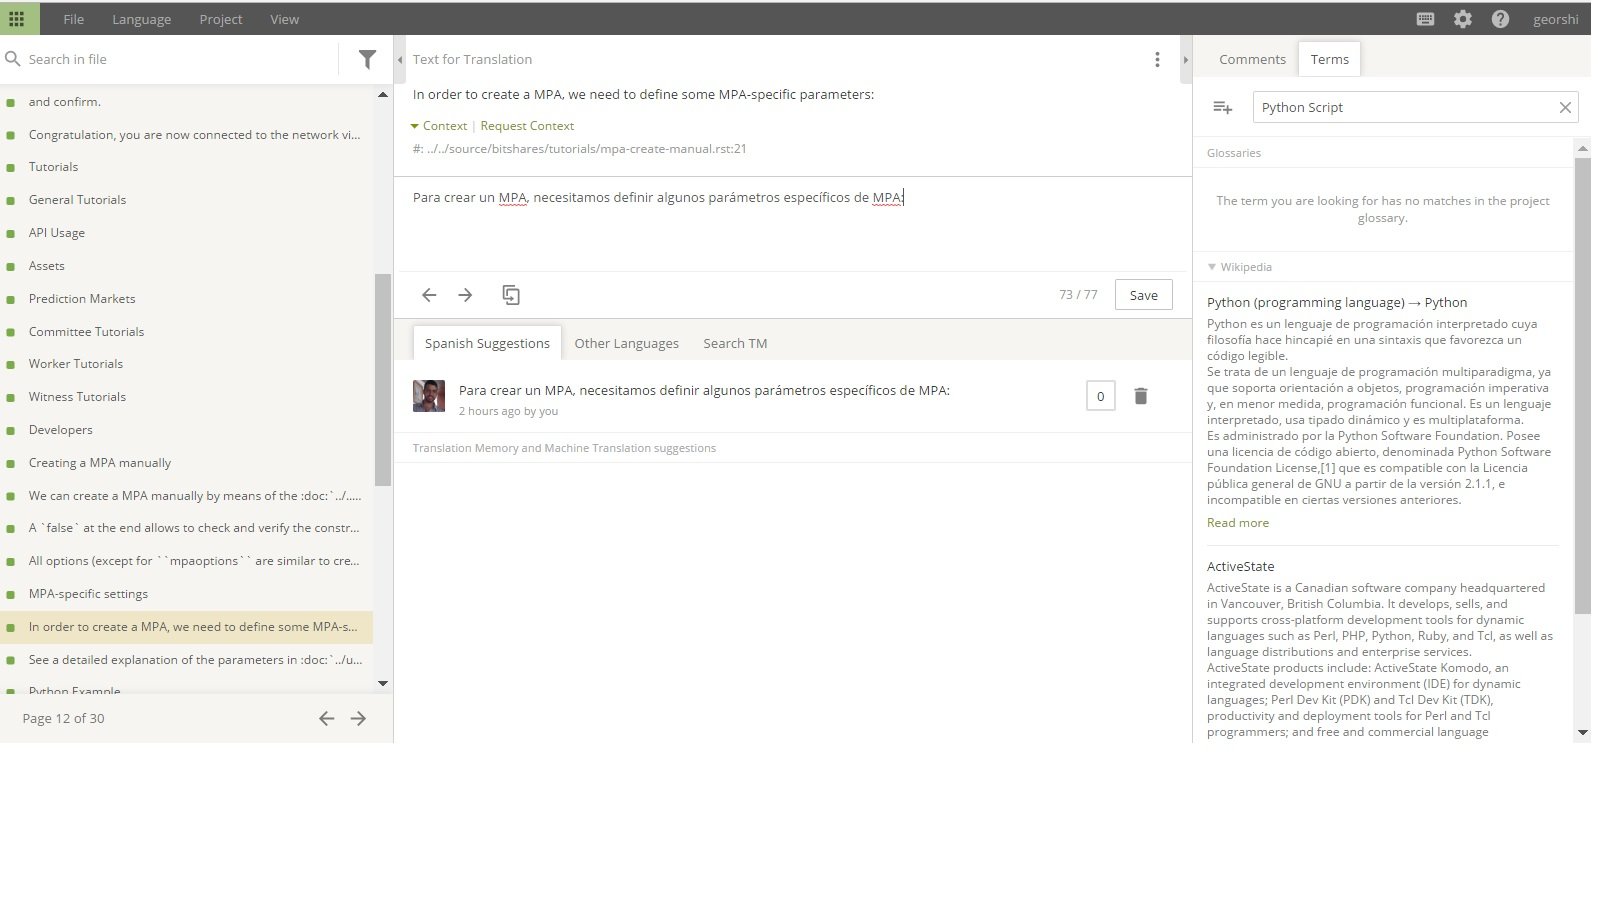Focus the Search in file field
1600x900 pixels.
[180, 59]
